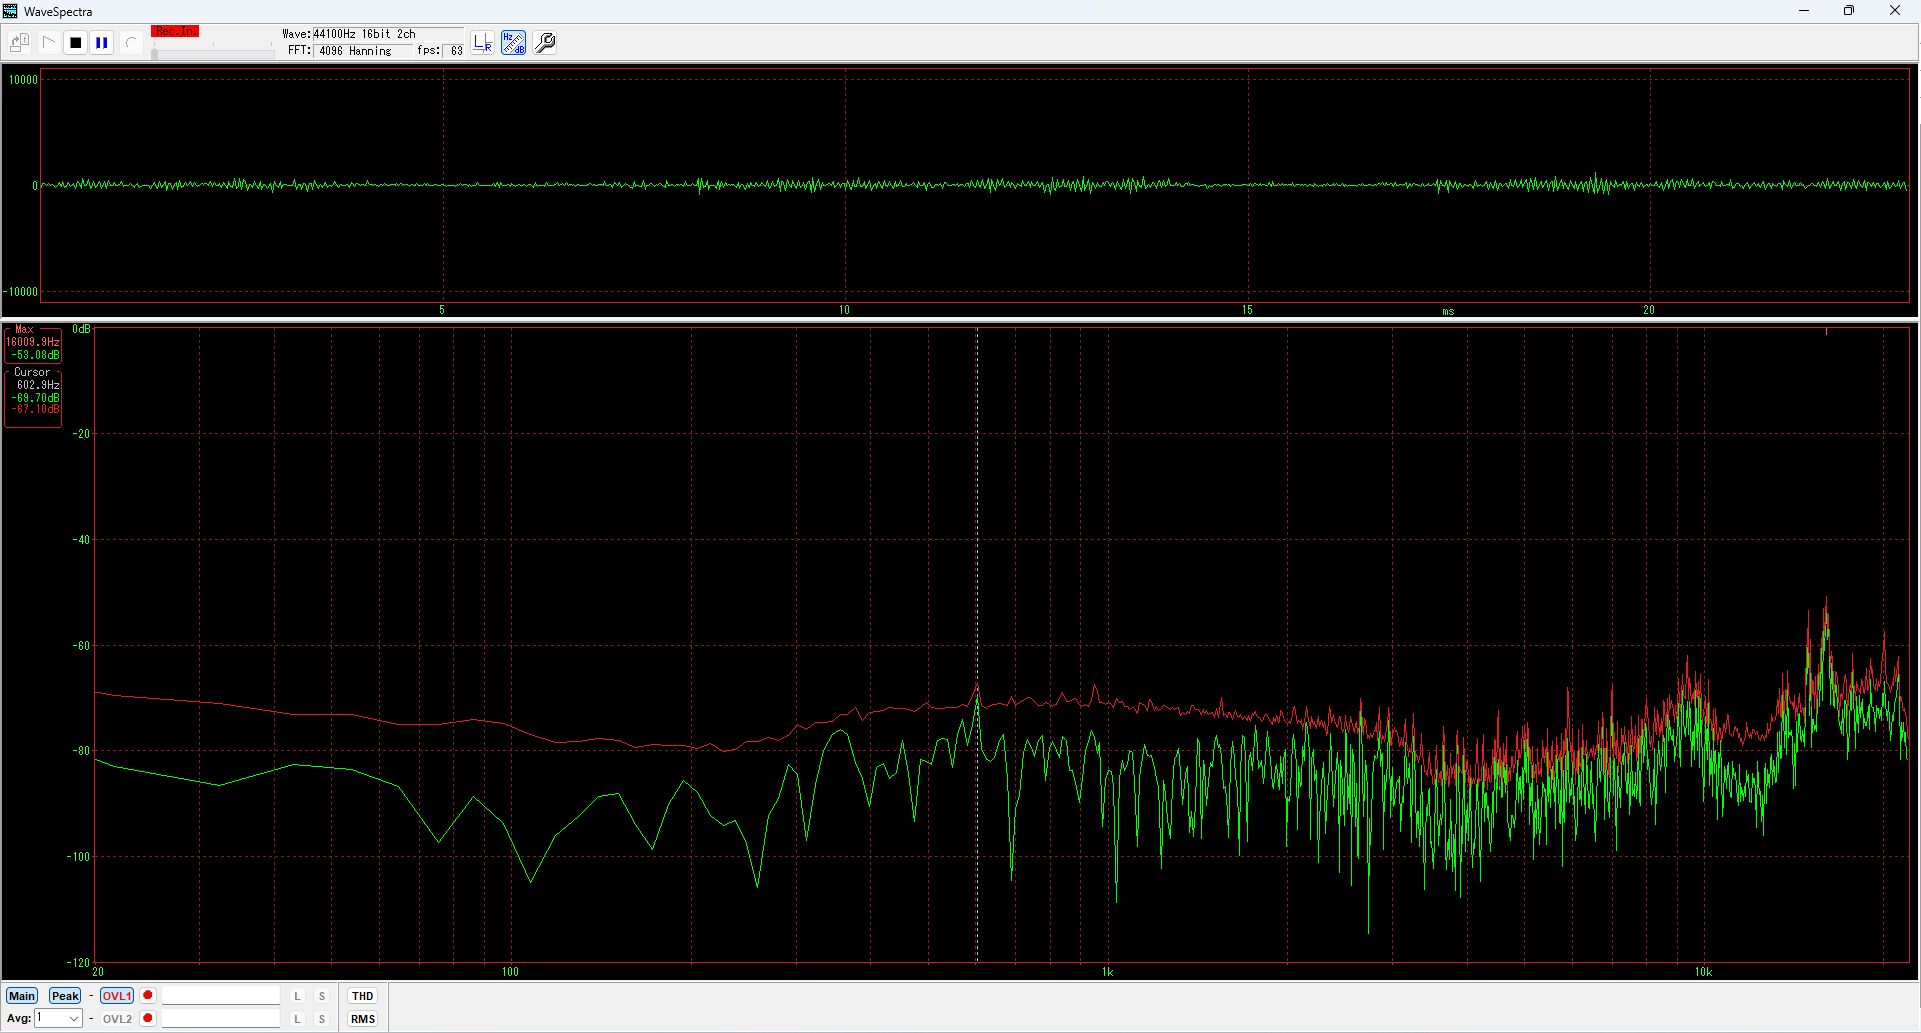Click the L button in OVL2 row
The height and width of the screenshot is (1033, 1921).
[297, 1019]
